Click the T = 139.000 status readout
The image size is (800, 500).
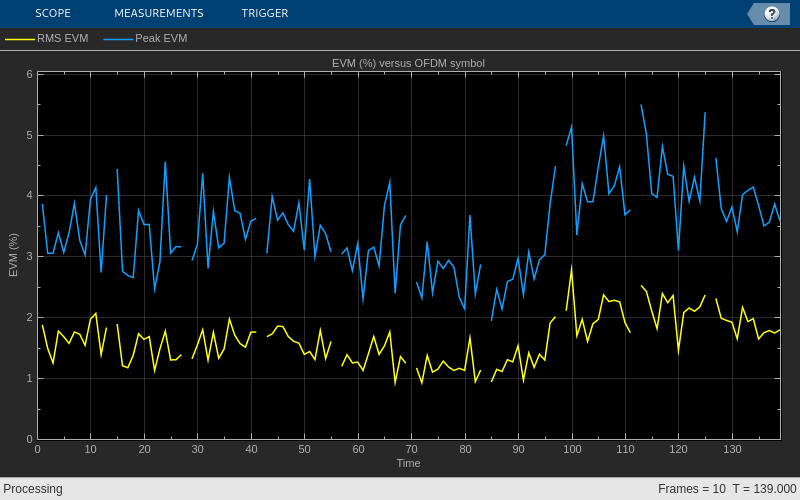764,489
